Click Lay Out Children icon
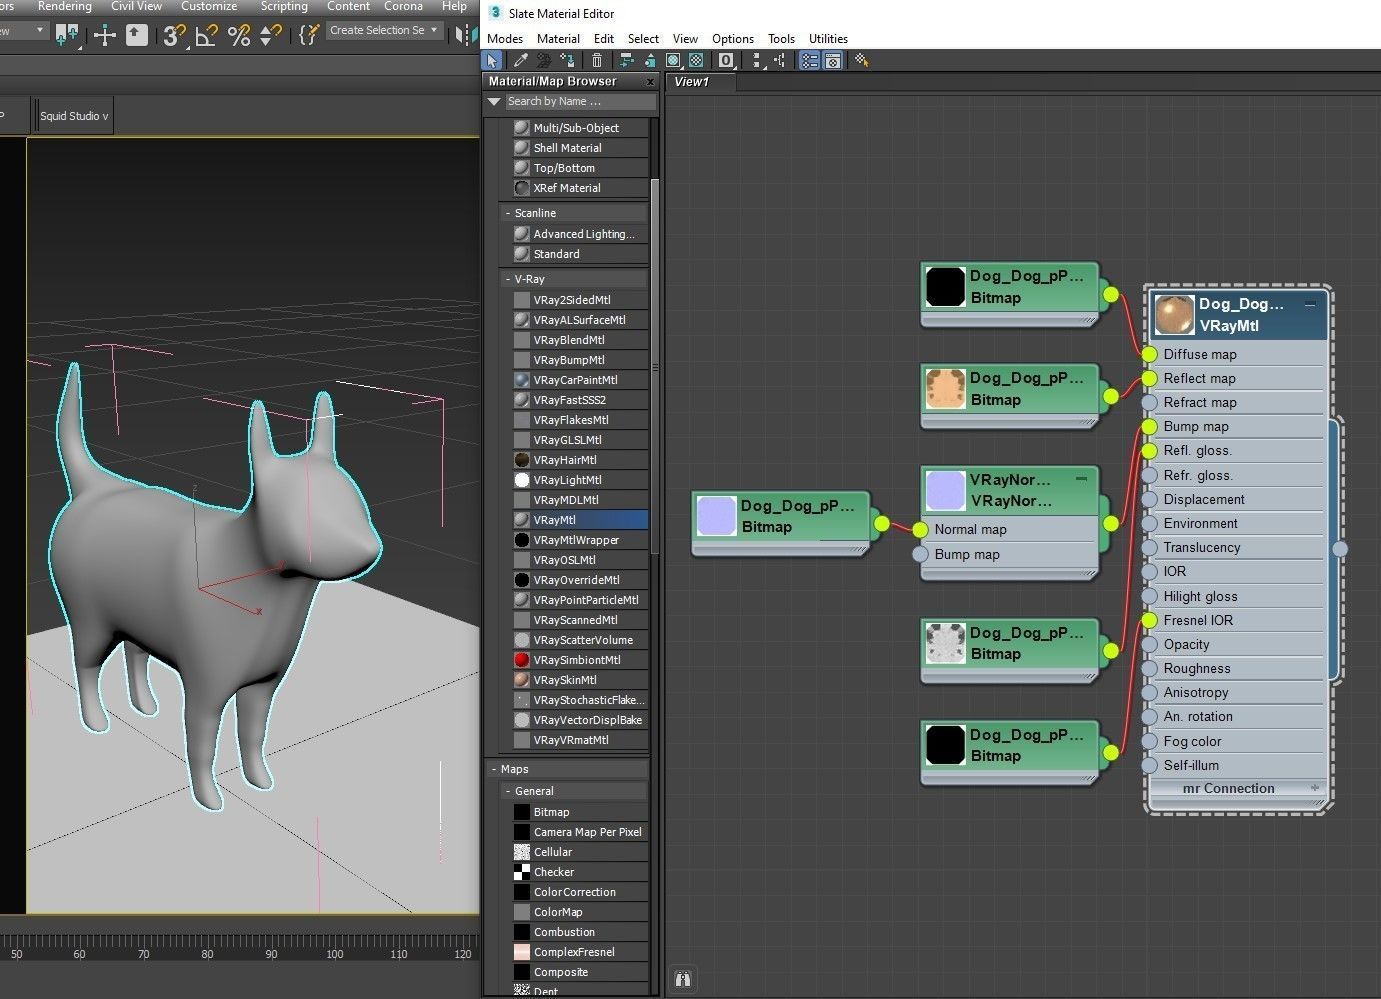The image size is (1381, 999). pyautogui.click(x=780, y=61)
